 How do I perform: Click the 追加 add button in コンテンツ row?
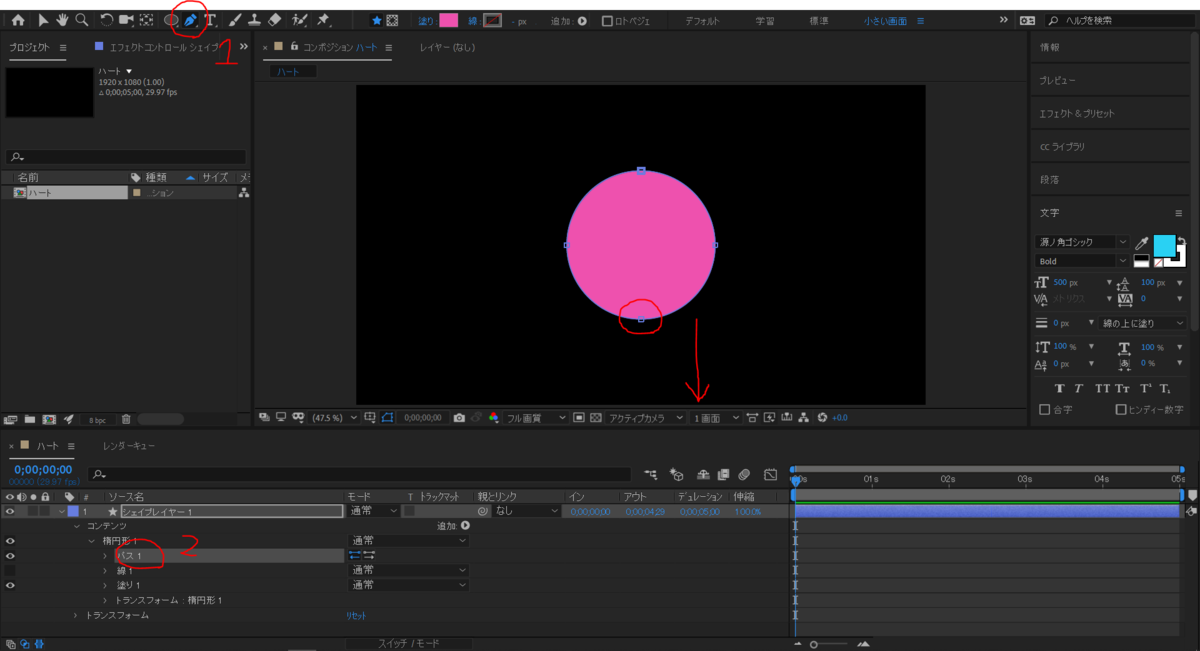click(x=465, y=525)
